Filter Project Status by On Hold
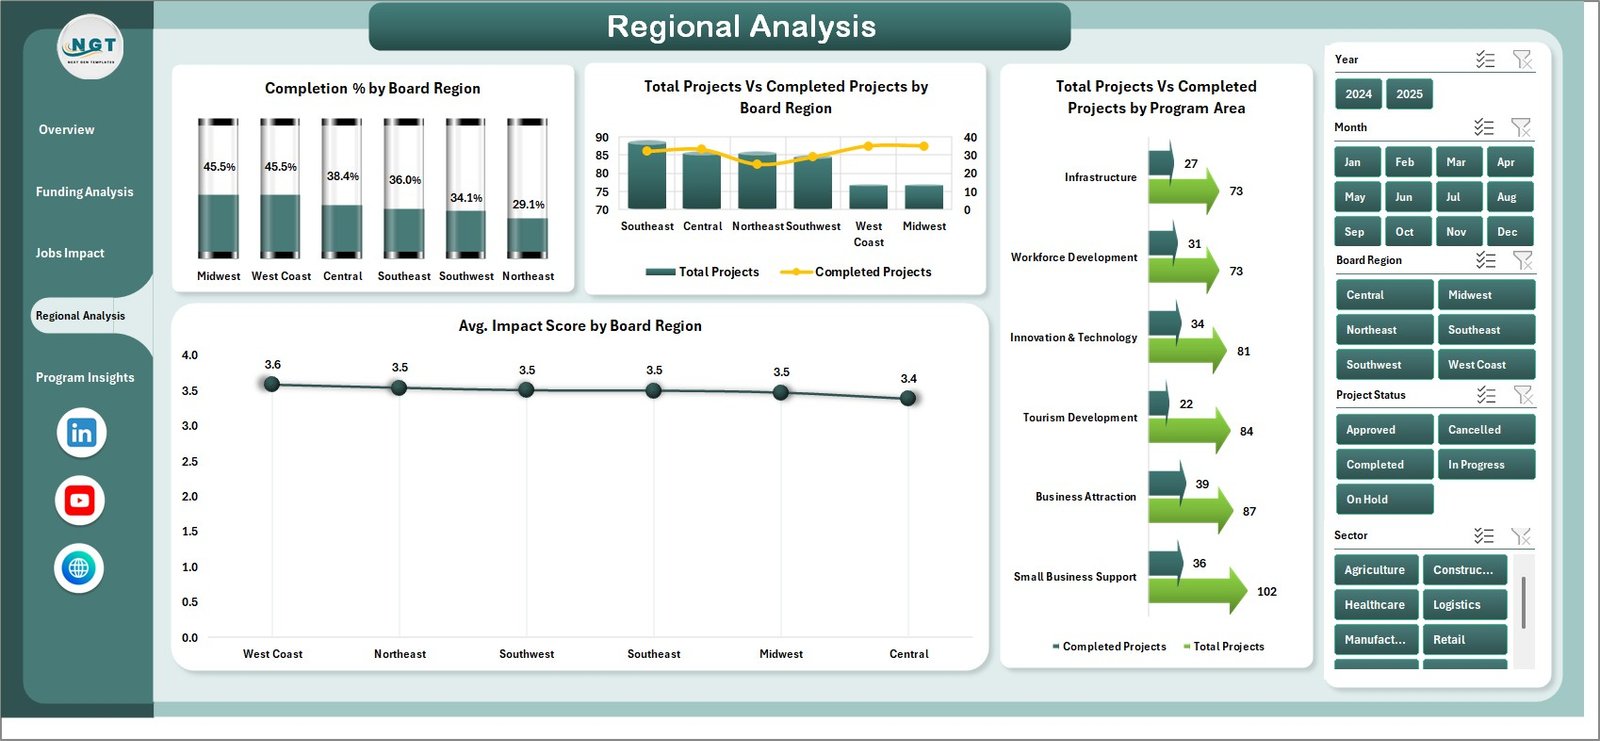Image resolution: width=1600 pixels, height=741 pixels. (1385, 500)
